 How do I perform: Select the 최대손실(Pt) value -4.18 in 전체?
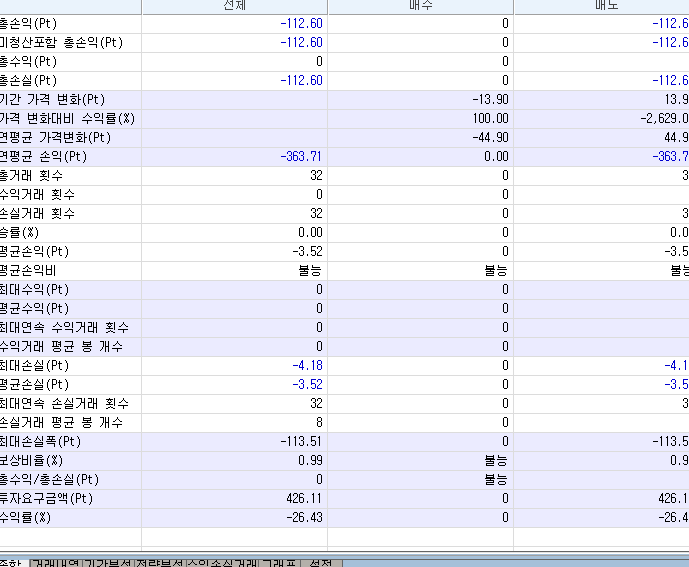306,365
